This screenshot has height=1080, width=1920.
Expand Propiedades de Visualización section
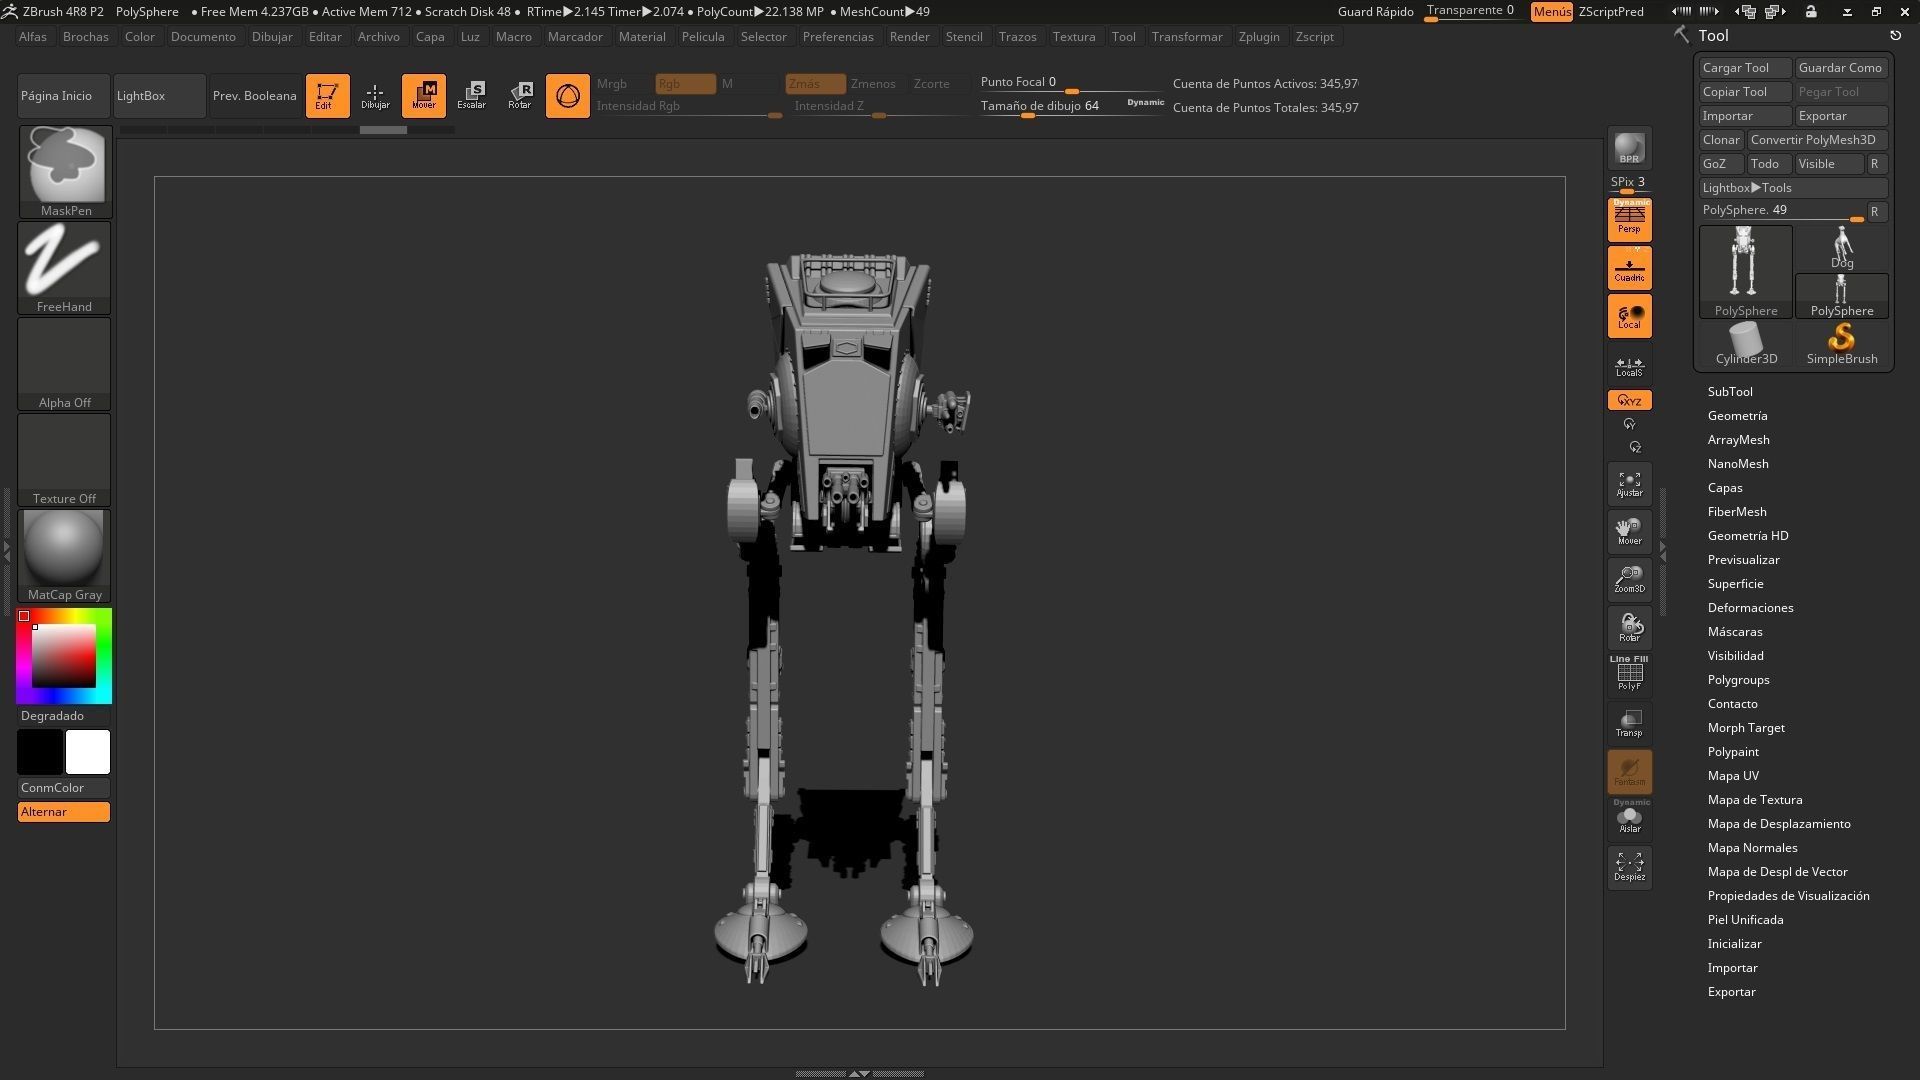click(x=1788, y=896)
